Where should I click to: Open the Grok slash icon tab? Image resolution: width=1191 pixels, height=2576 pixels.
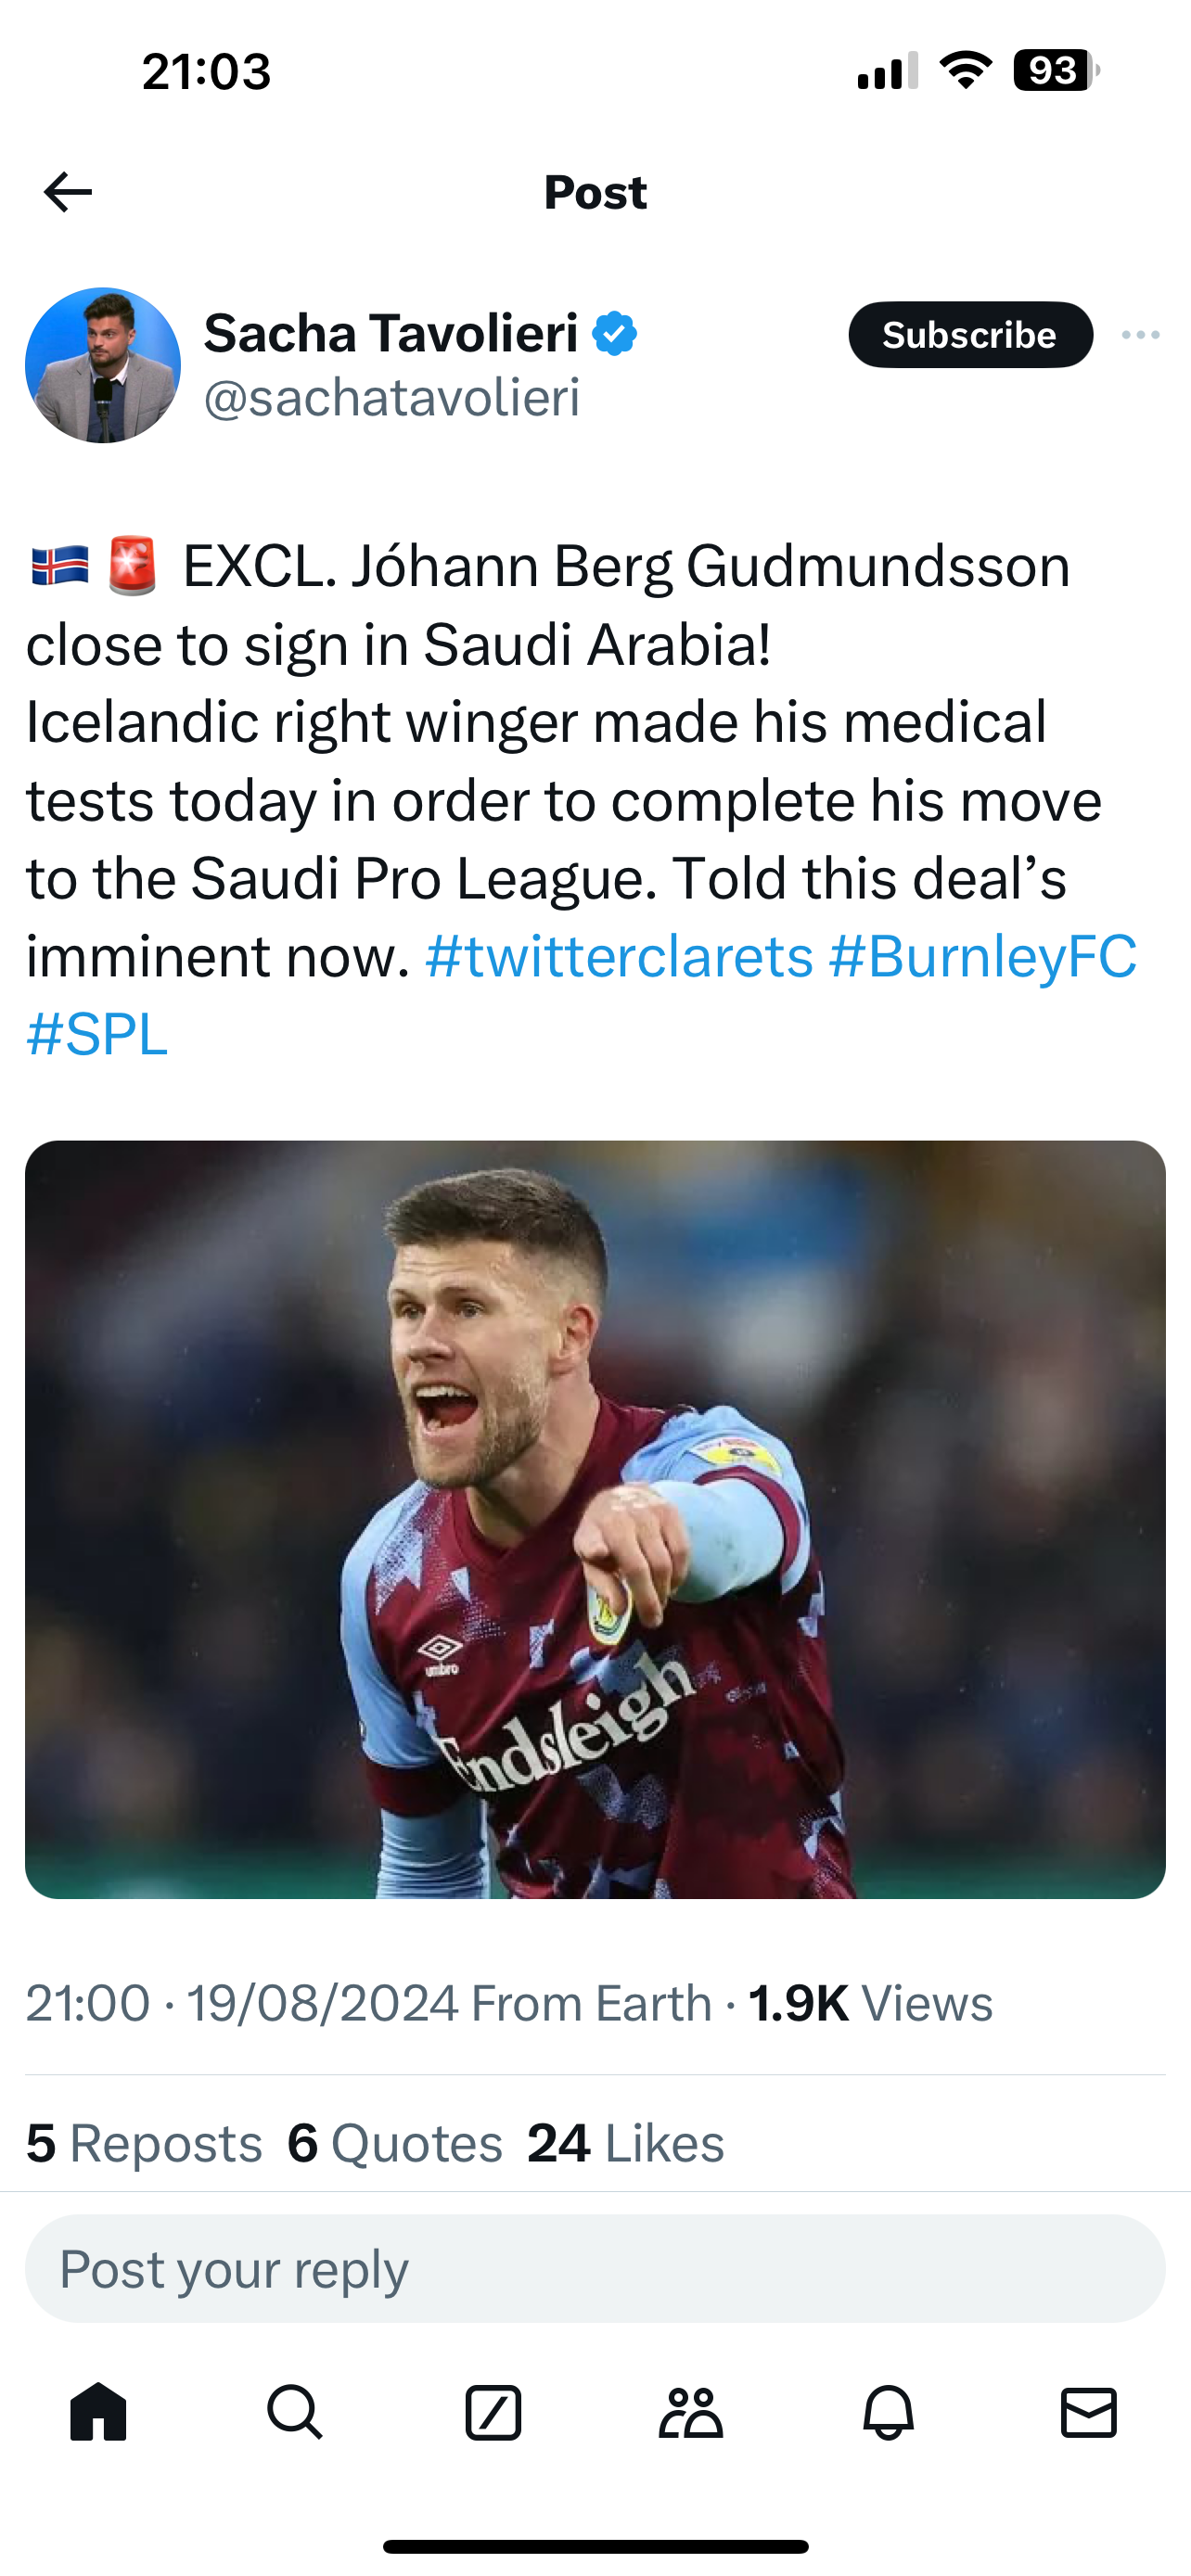pos(493,2413)
